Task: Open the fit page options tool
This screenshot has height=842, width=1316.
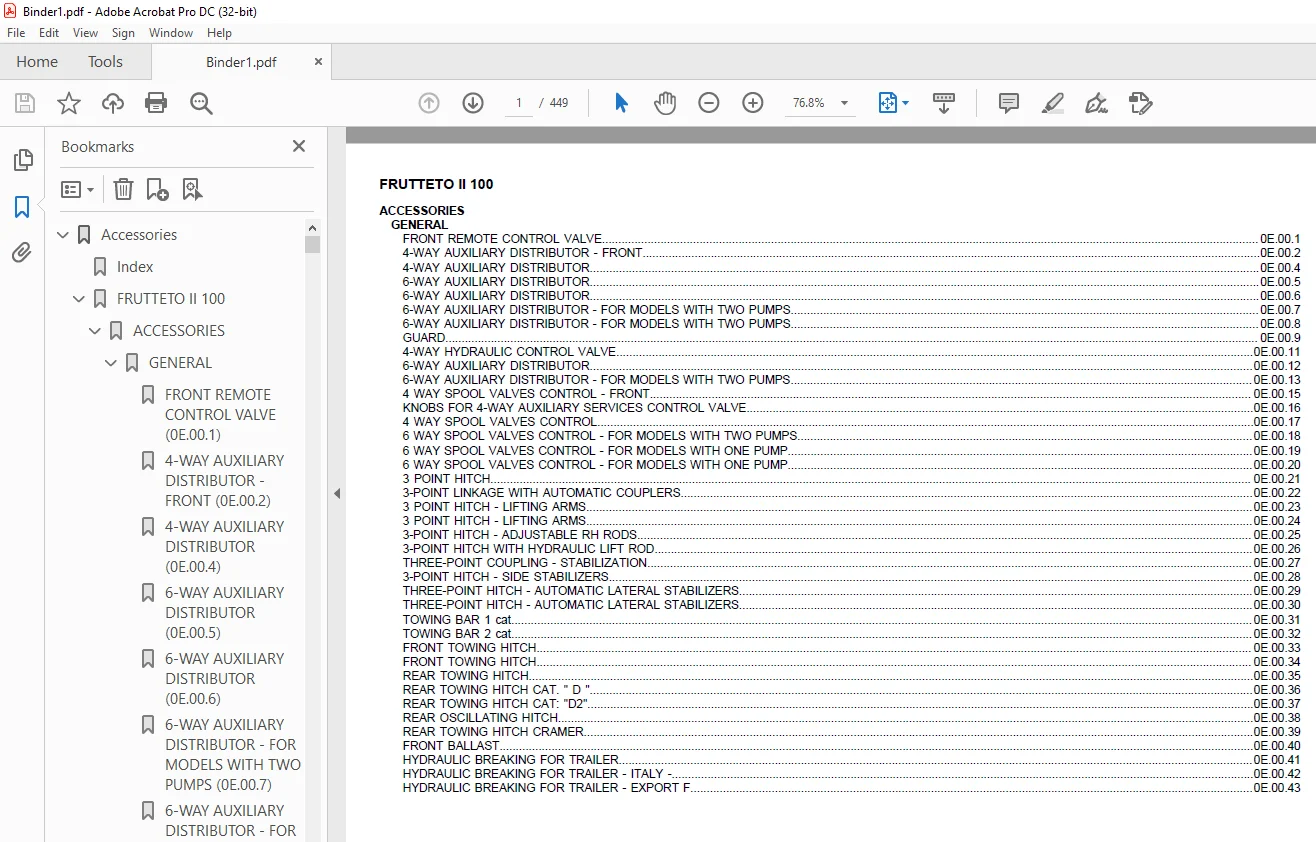Action: [x=893, y=103]
